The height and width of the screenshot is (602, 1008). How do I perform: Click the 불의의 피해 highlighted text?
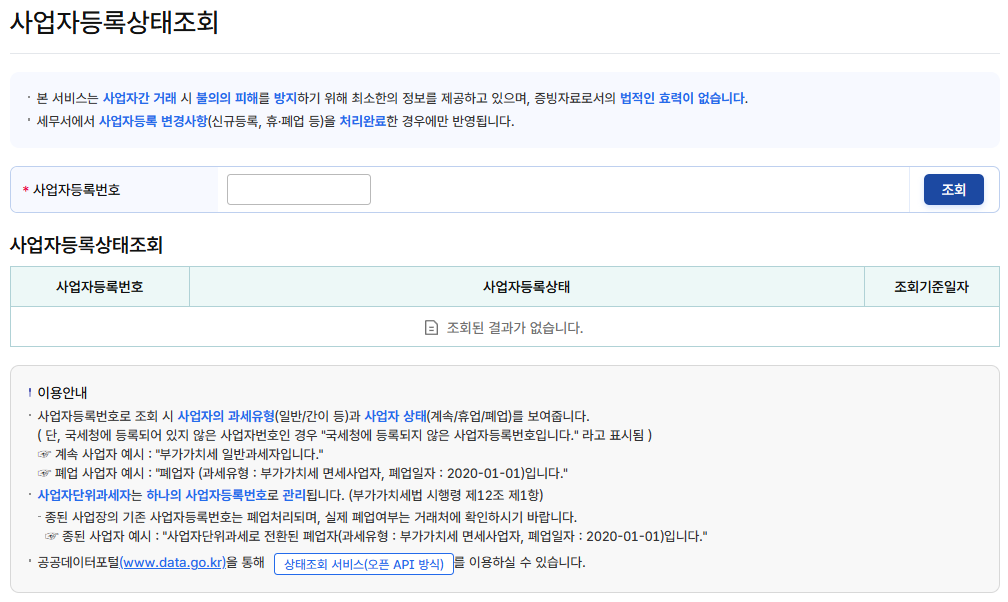click(x=227, y=98)
